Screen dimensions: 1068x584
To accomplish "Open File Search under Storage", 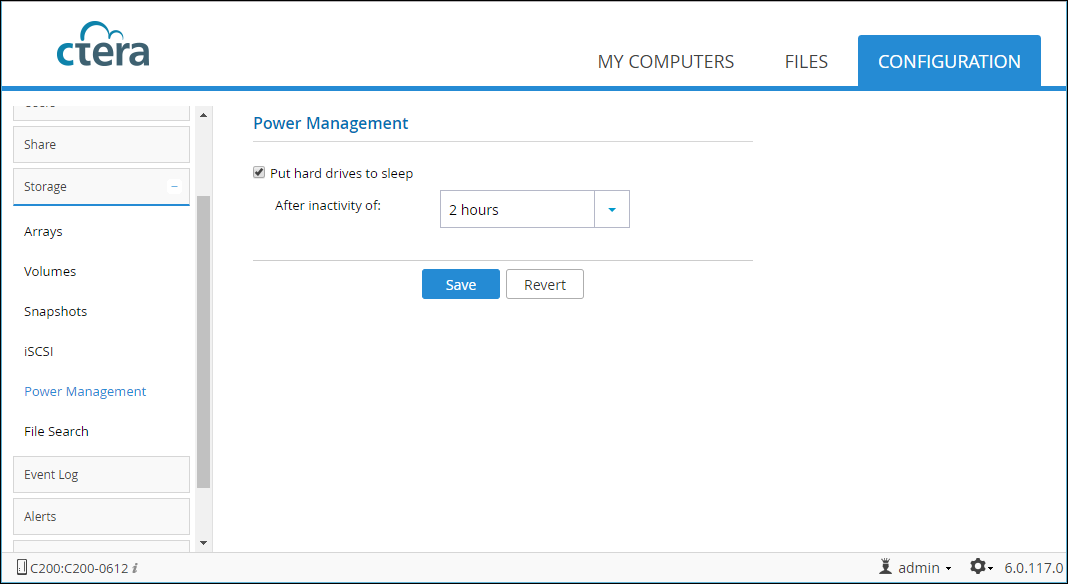I will [57, 431].
